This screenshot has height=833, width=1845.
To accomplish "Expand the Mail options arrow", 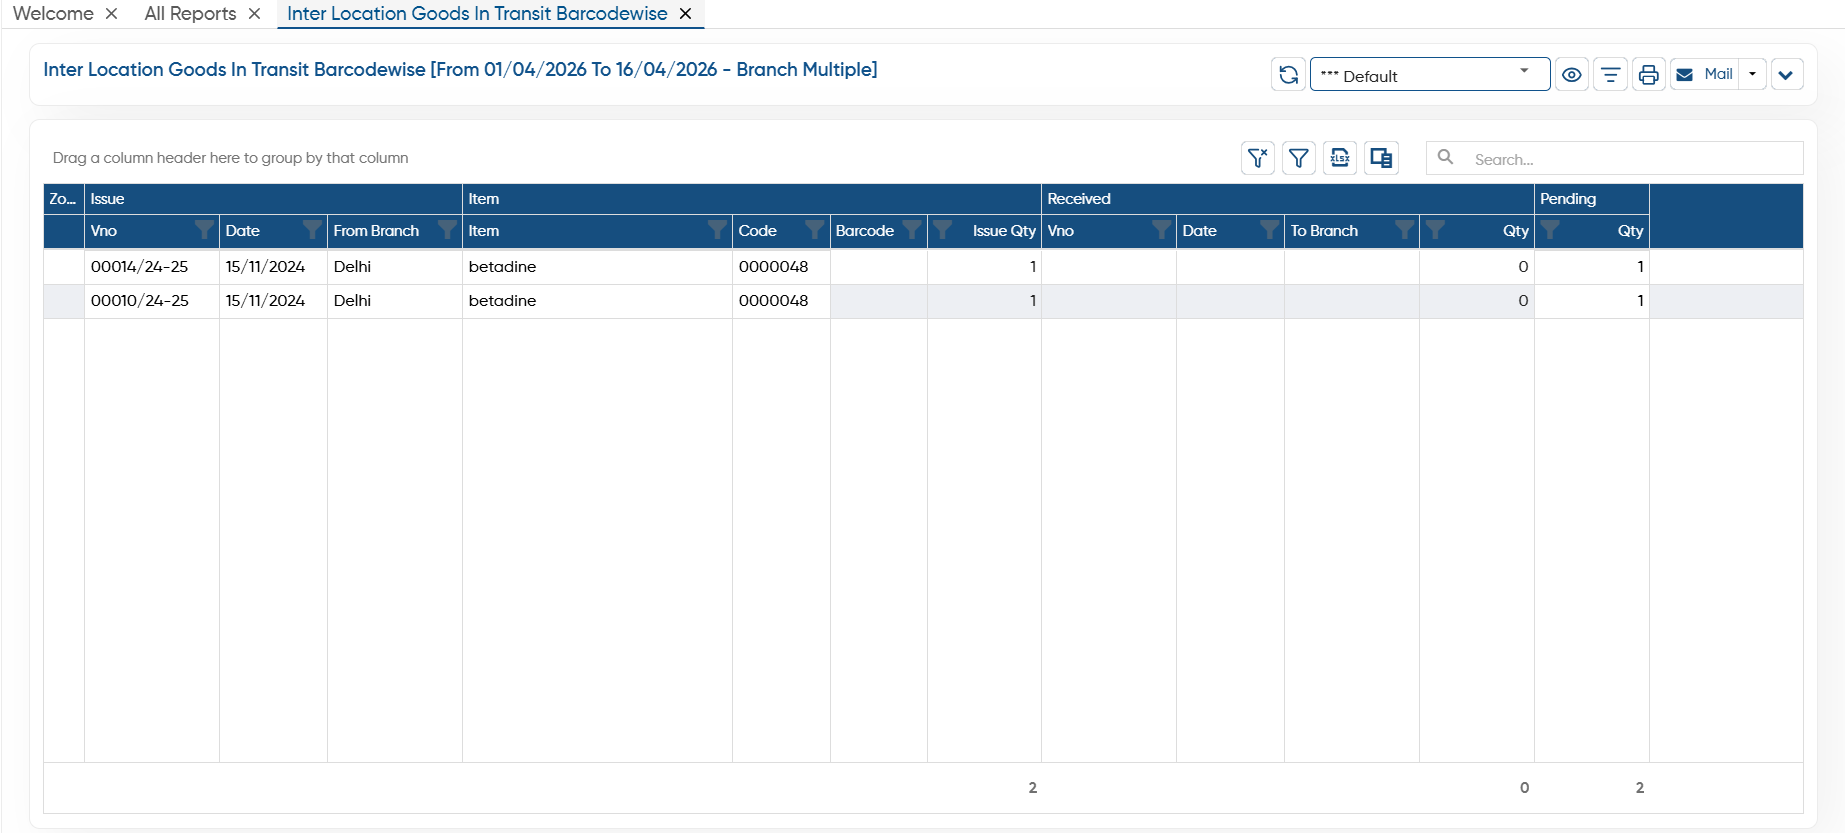I will (1752, 75).
